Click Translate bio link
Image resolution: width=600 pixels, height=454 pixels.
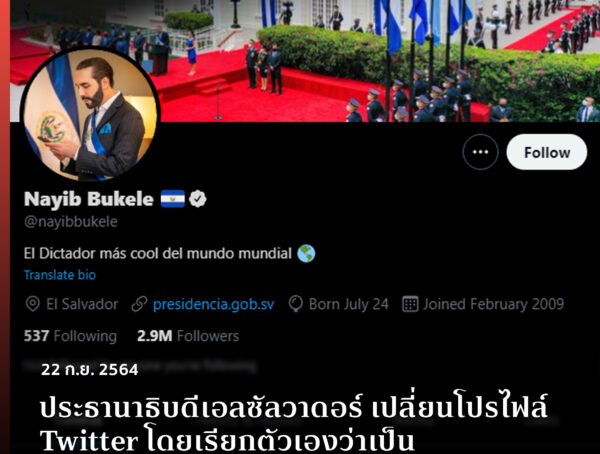[60, 275]
